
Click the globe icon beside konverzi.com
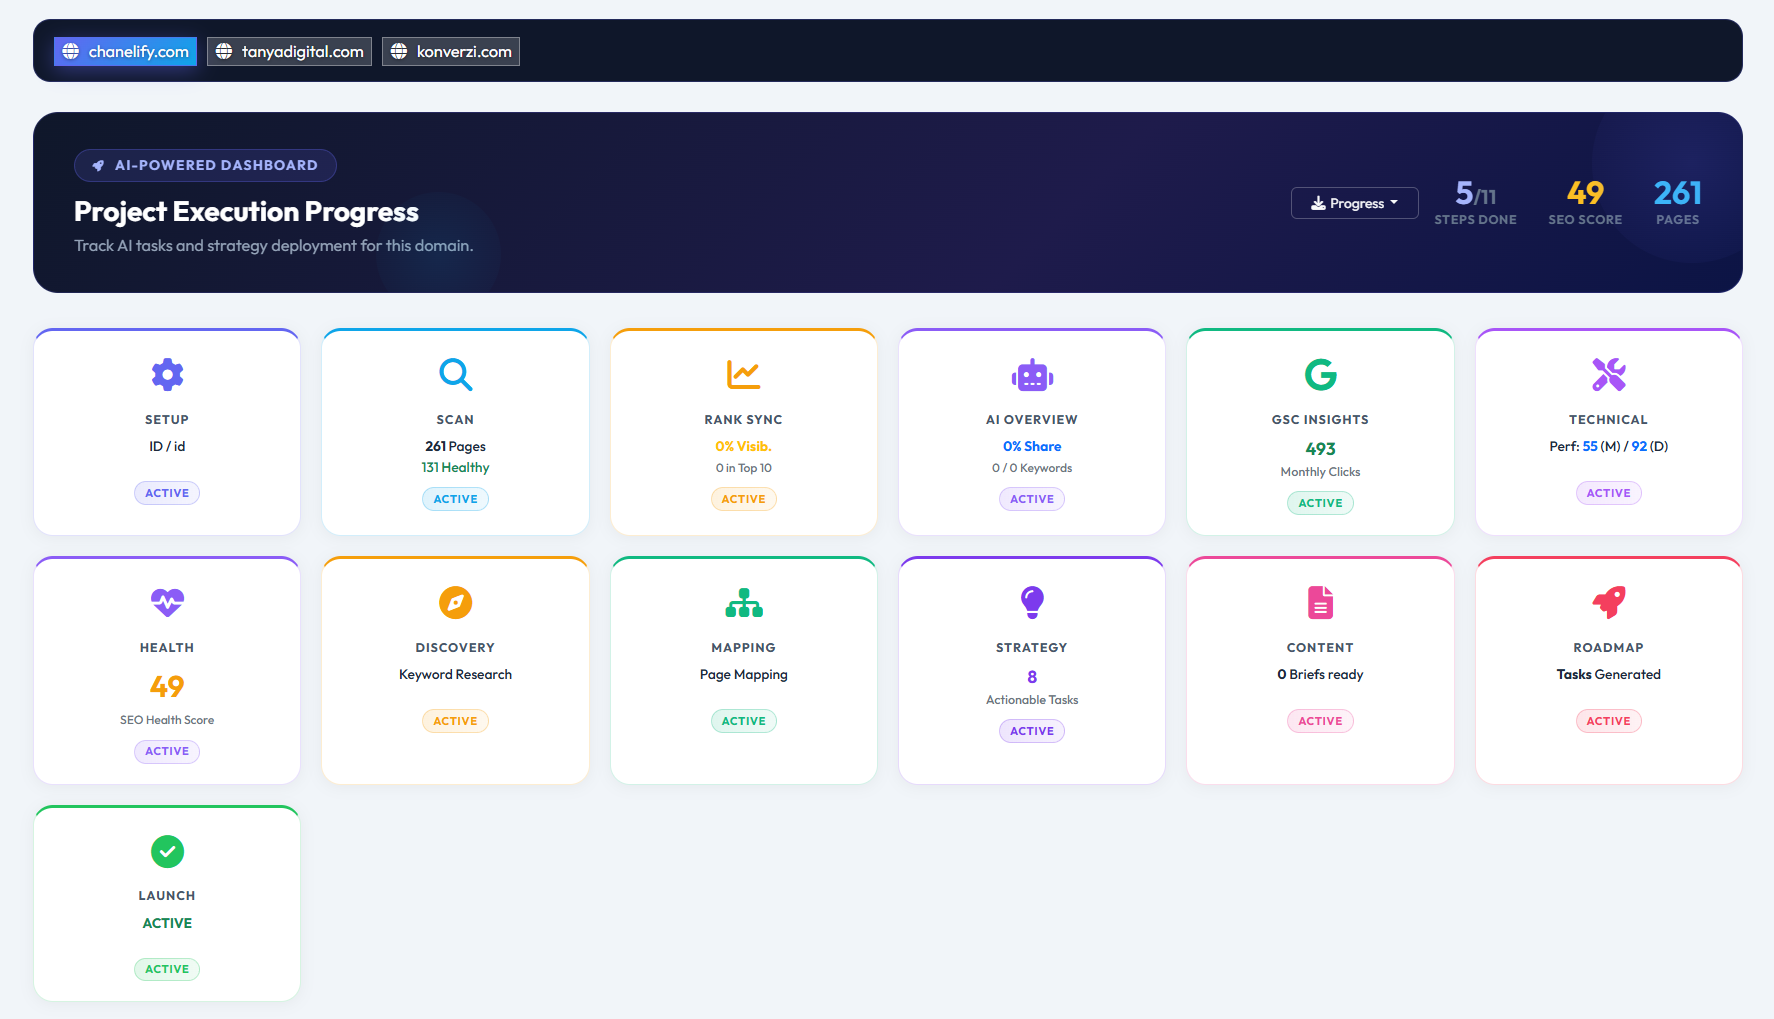(x=399, y=51)
